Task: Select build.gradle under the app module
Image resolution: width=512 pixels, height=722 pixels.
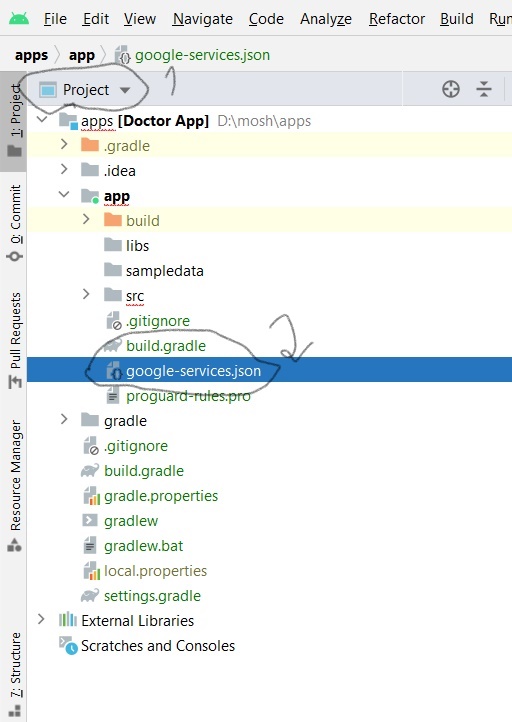Action: click(166, 346)
